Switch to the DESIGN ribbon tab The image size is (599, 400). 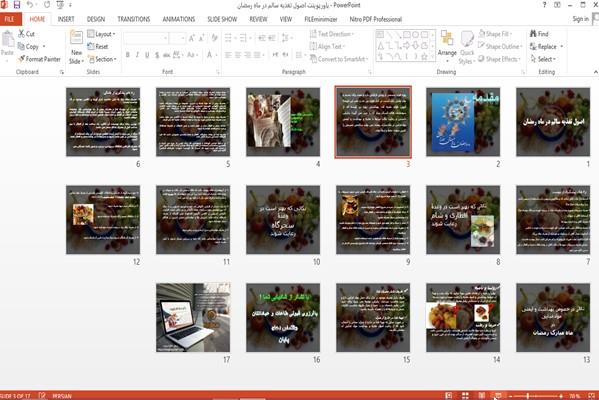pyautogui.click(x=96, y=19)
